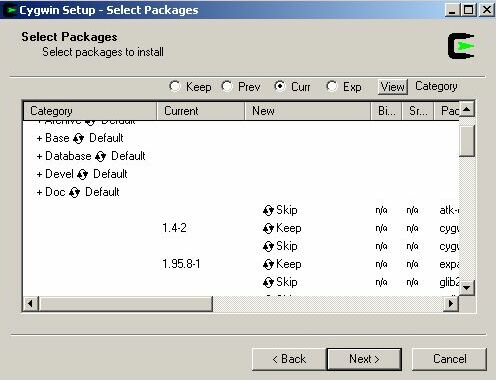Cycle the install action icon beside Database

100,156
